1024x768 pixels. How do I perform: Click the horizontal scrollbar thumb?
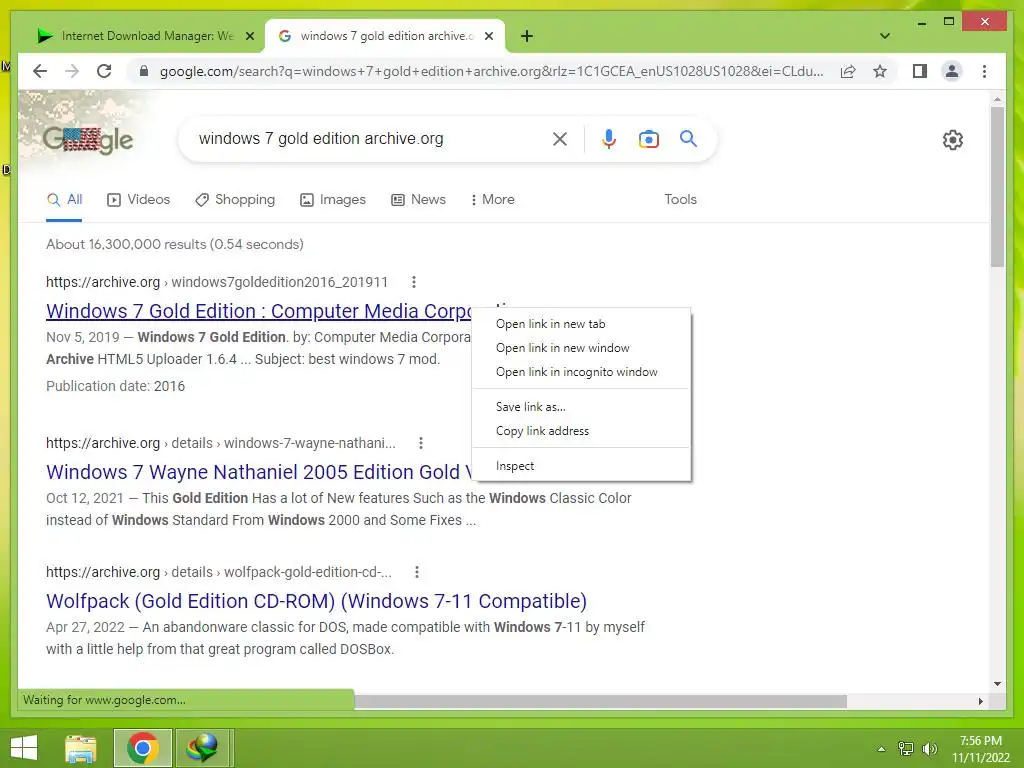click(x=600, y=701)
